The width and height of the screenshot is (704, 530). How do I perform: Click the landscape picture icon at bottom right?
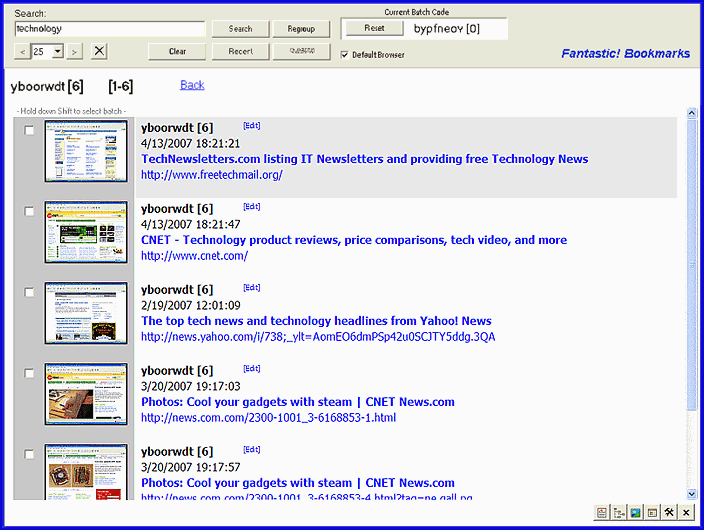[x=634, y=513]
